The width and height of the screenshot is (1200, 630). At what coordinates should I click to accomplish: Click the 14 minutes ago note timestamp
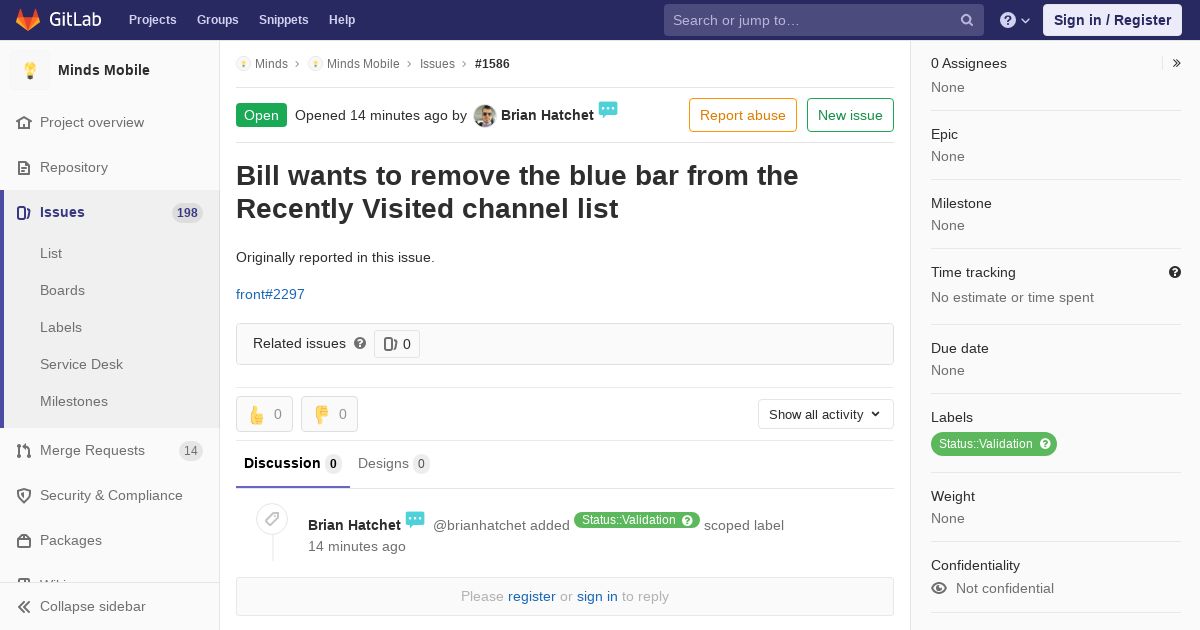click(357, 546)
